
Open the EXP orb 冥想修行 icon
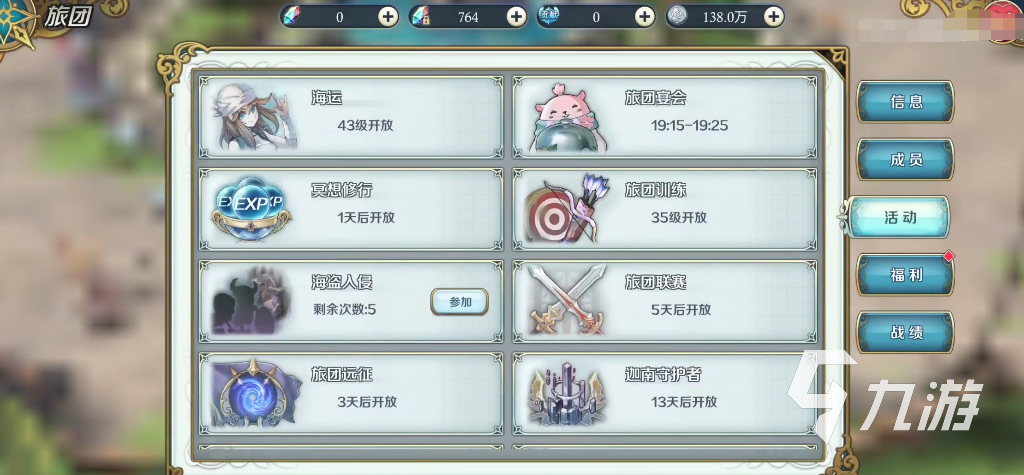pos(251,208)
